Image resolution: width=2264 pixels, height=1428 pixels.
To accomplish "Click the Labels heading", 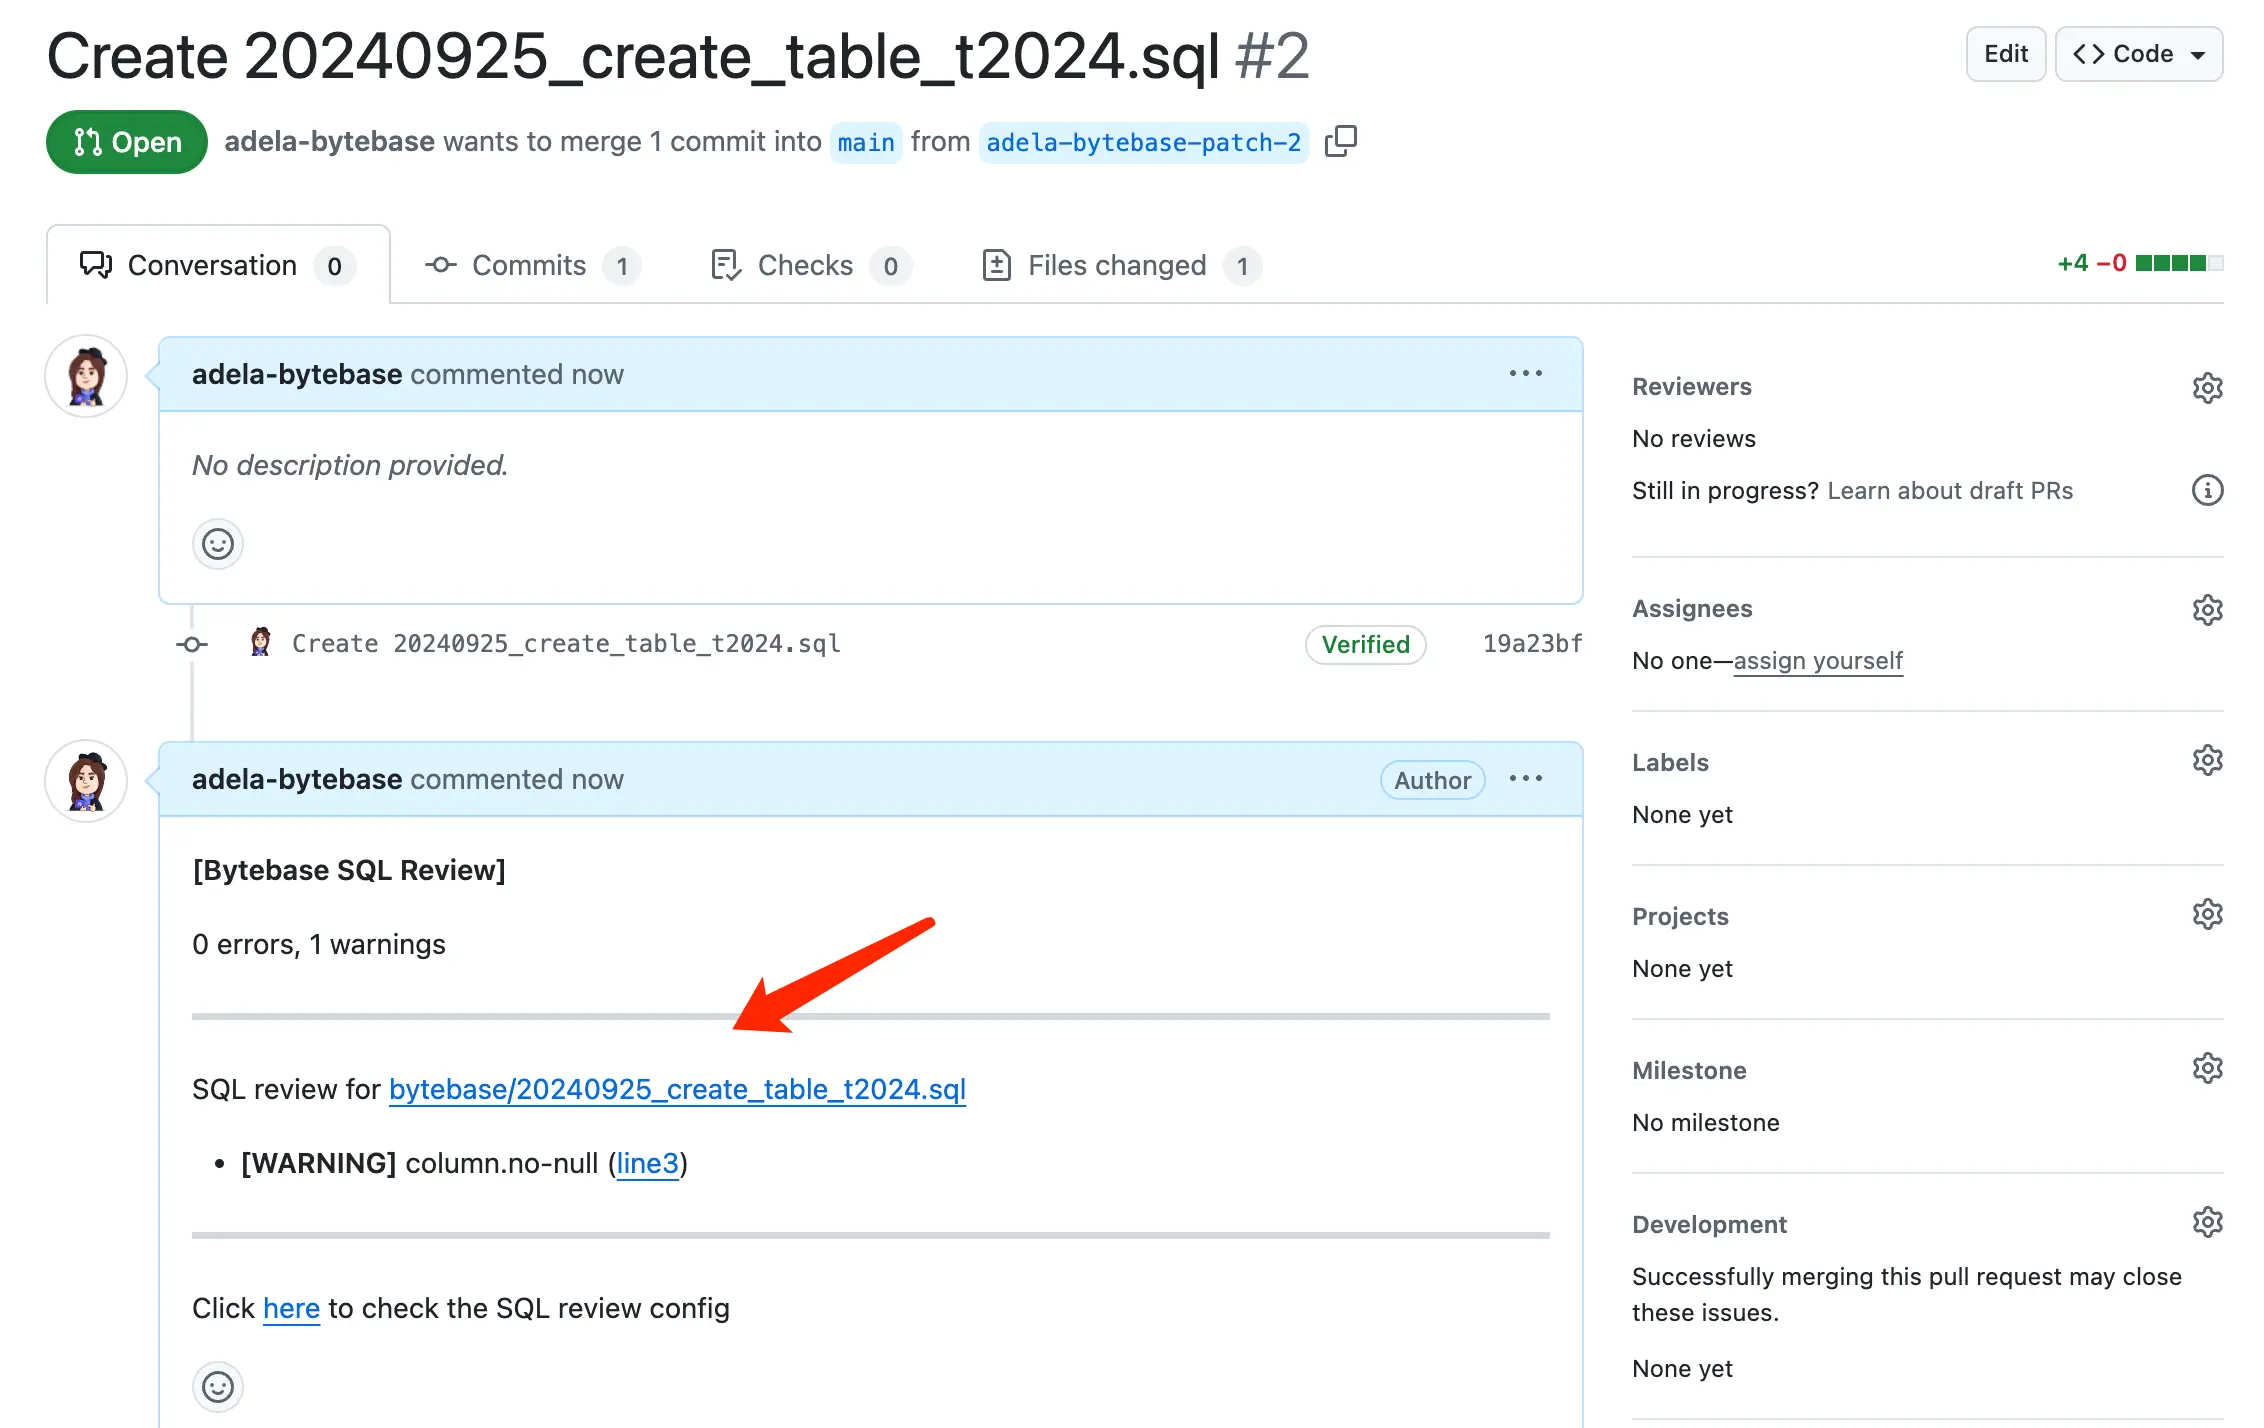I will click(x=1670, y=763).
